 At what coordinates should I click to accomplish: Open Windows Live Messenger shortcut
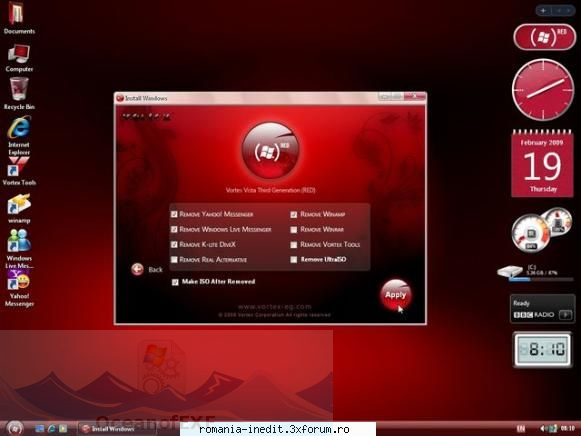[19, 249]
